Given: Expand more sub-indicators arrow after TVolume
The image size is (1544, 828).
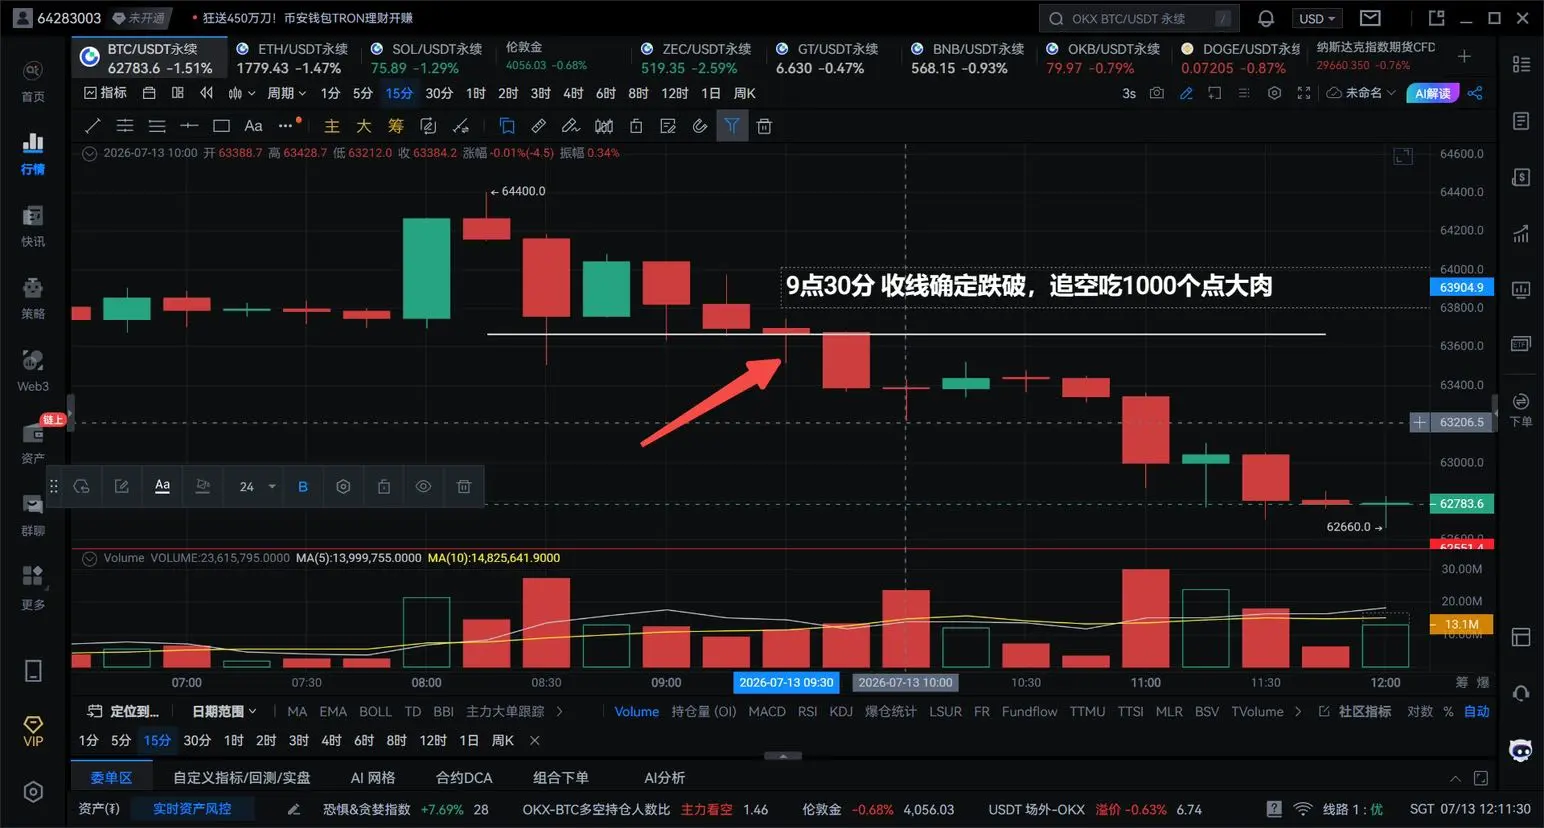Looking at the screenshot, I should pyautogui.click(x=1298, y=712).
